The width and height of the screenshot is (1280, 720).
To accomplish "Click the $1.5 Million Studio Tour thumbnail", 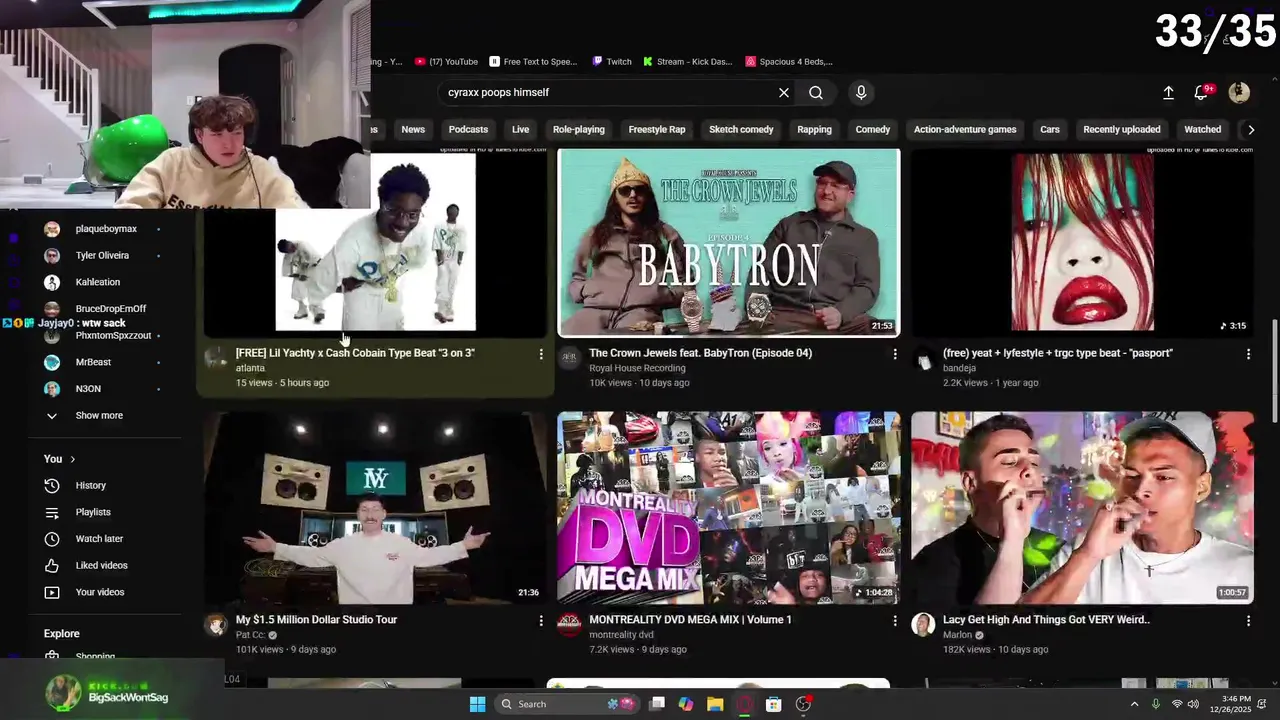I will [375, 508].
